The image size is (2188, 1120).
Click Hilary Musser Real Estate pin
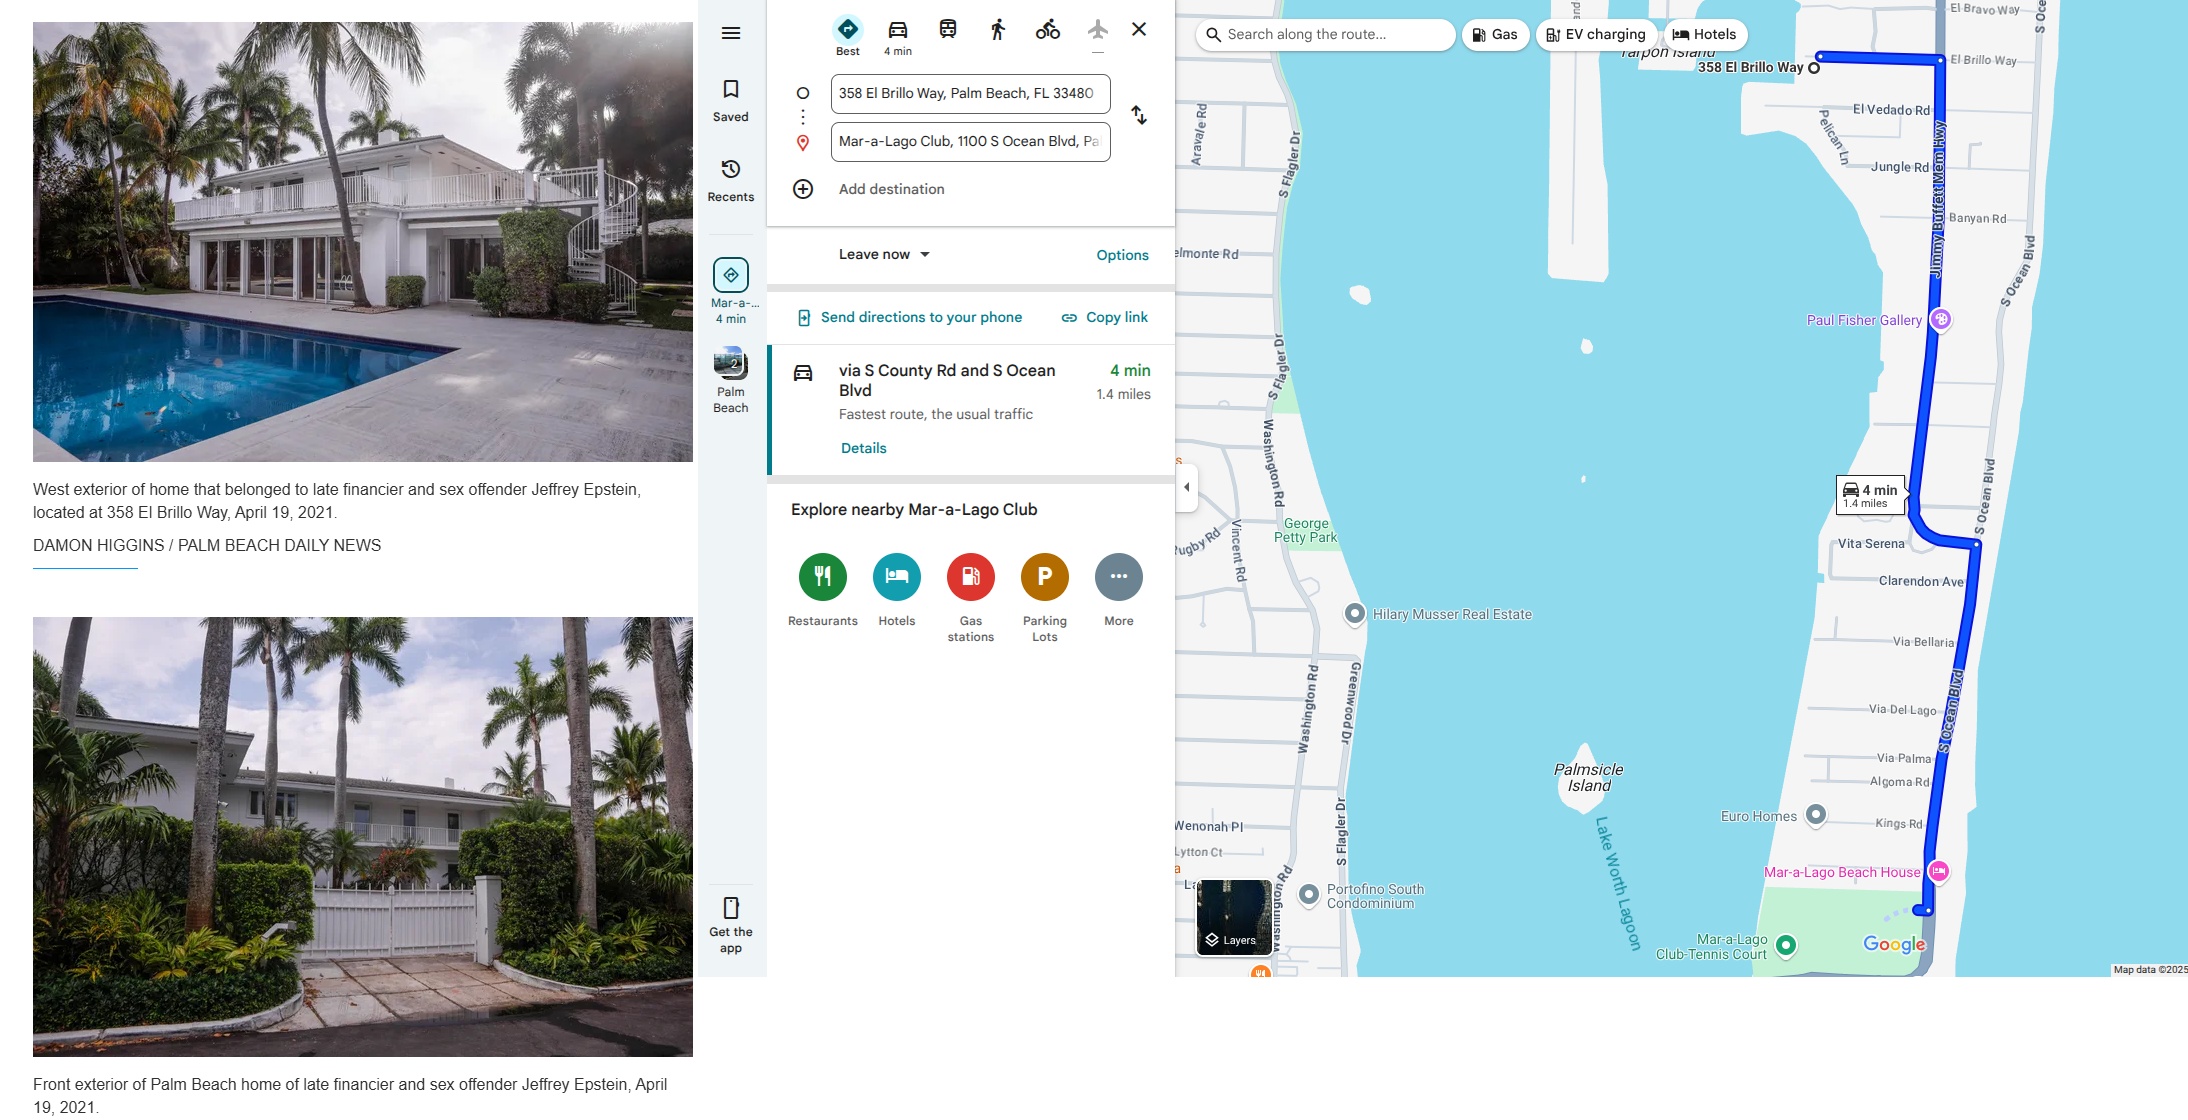1354,613
